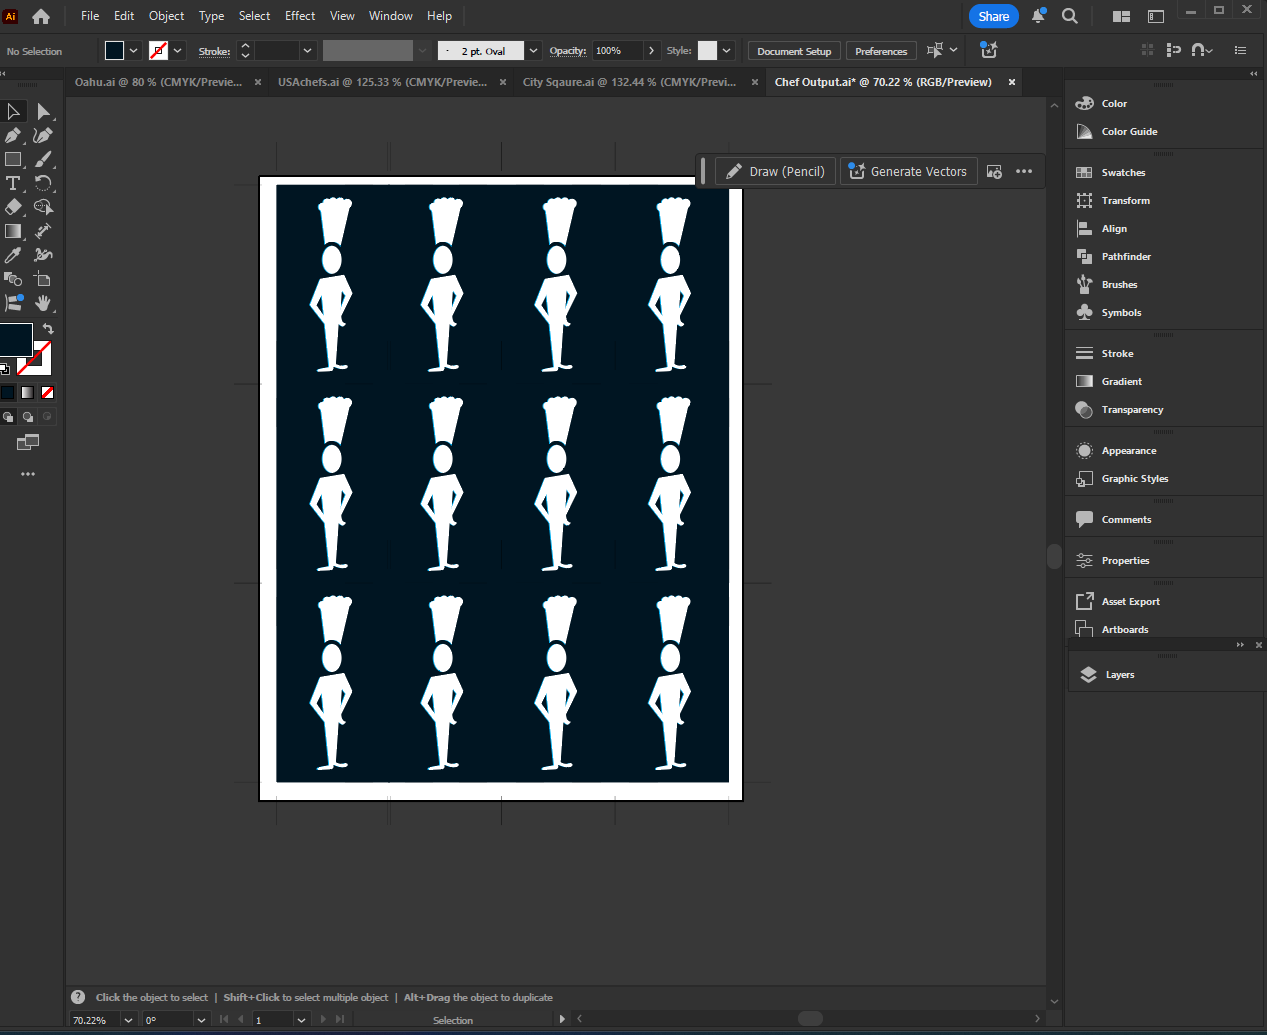The height and width of the screenshot is (1035, 1267).
Task: Expand the Opacity dropdown arrow
Action: tap(651, 50)
